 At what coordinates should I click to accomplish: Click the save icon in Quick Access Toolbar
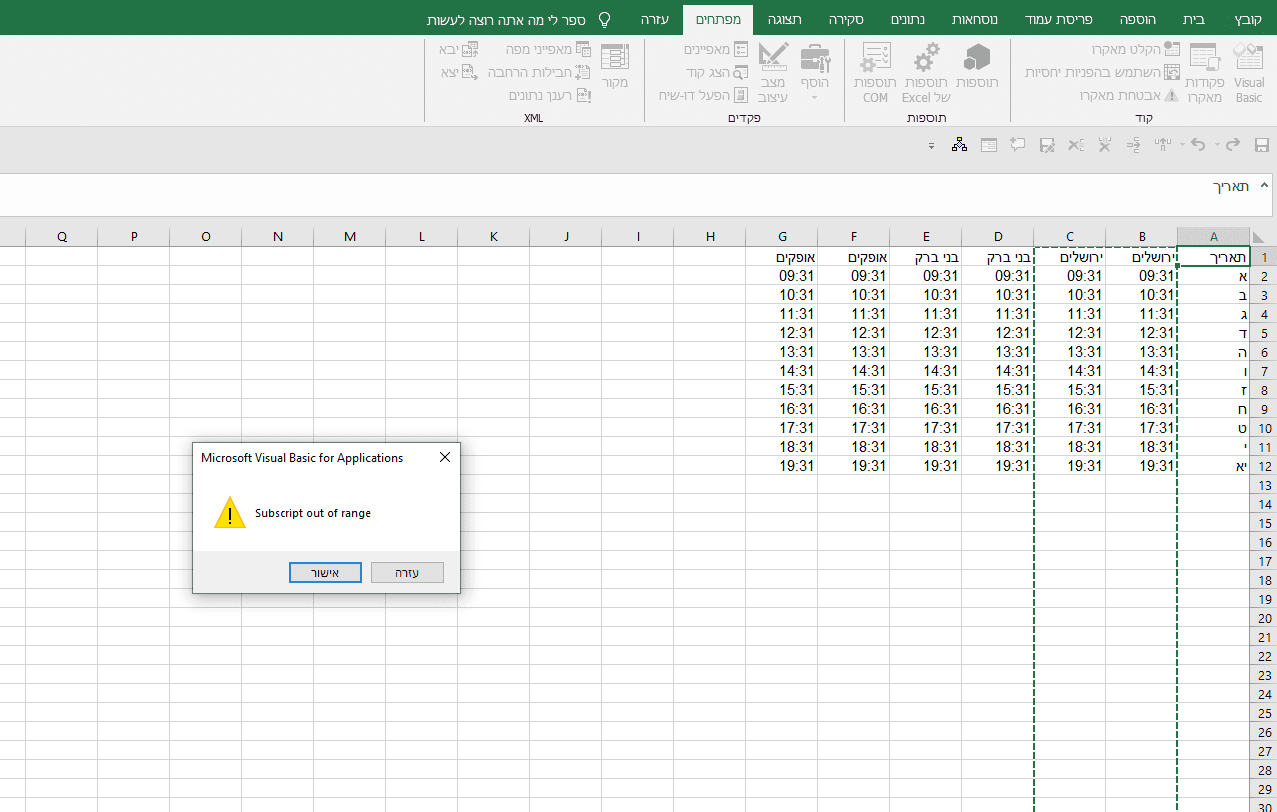pos(1261,145)
